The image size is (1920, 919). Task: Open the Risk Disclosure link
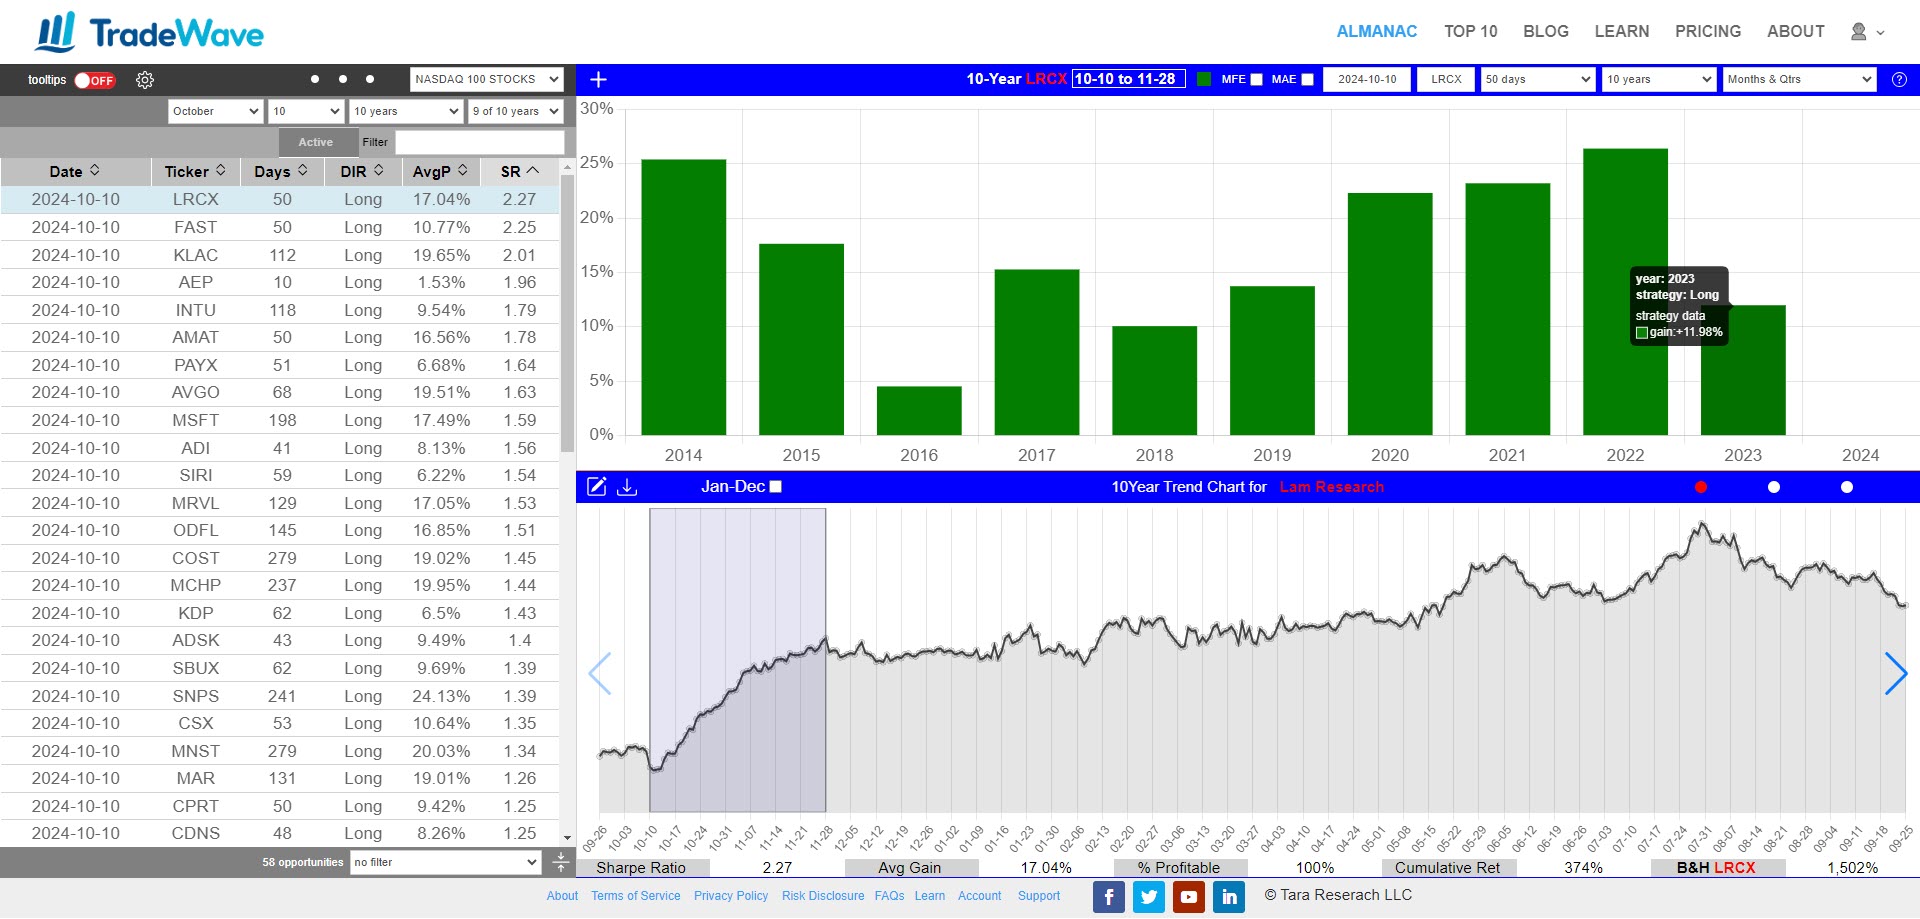[822, 896]
